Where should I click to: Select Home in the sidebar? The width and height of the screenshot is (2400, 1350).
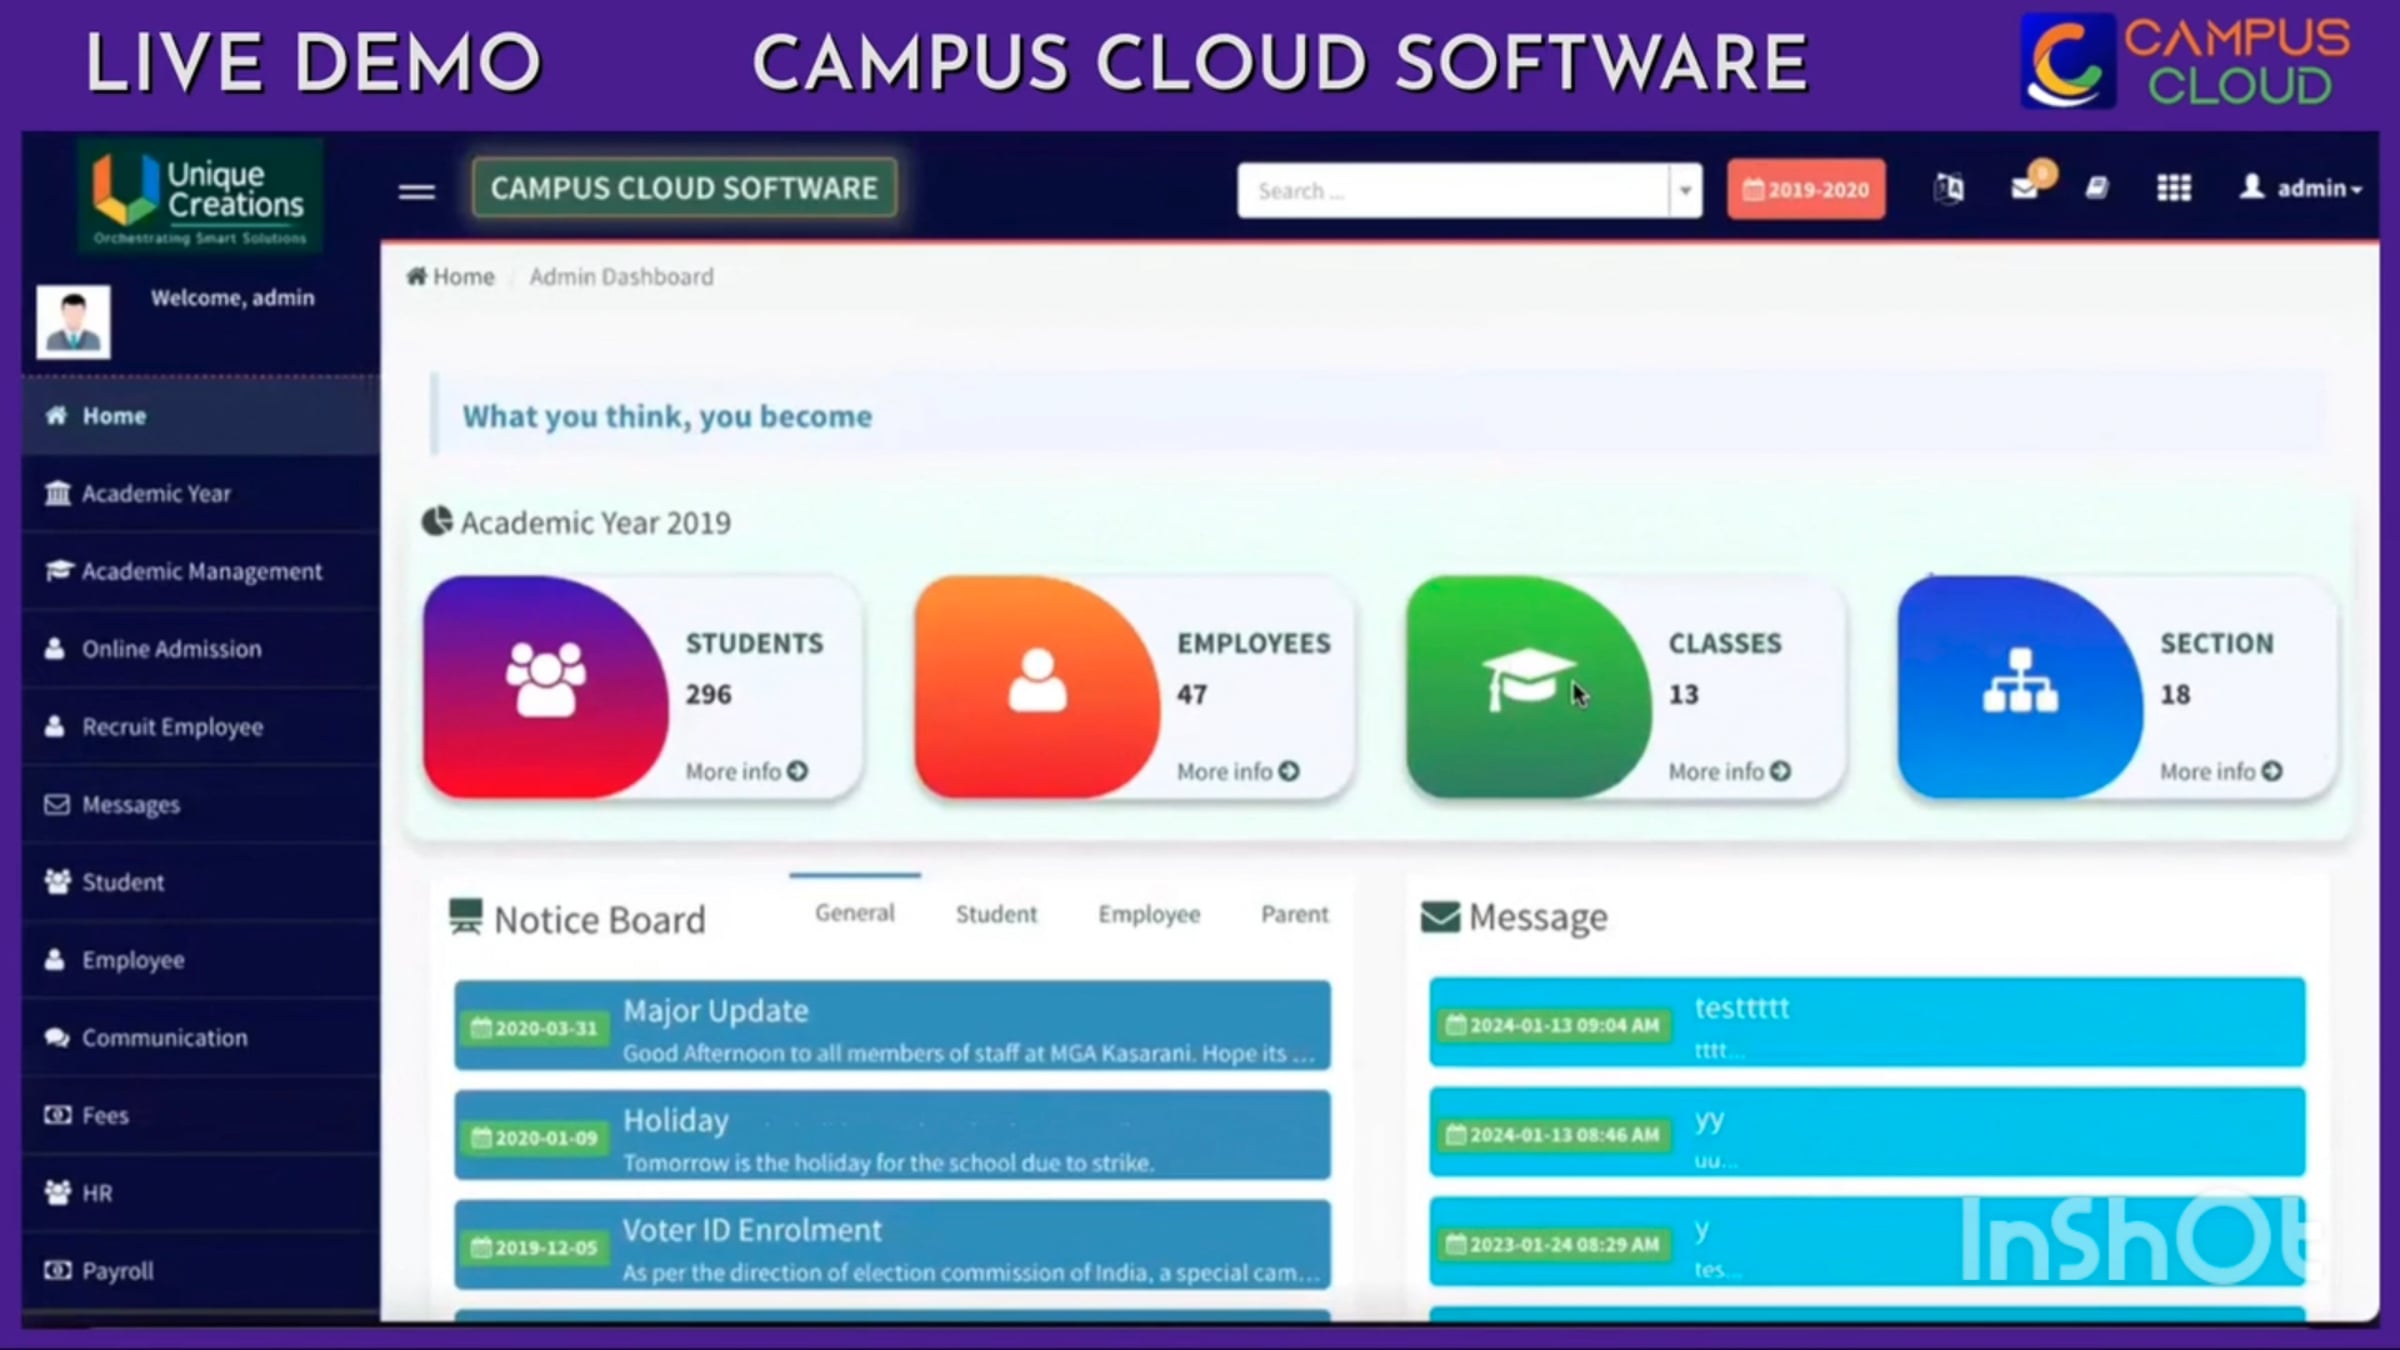coord(200,416)
